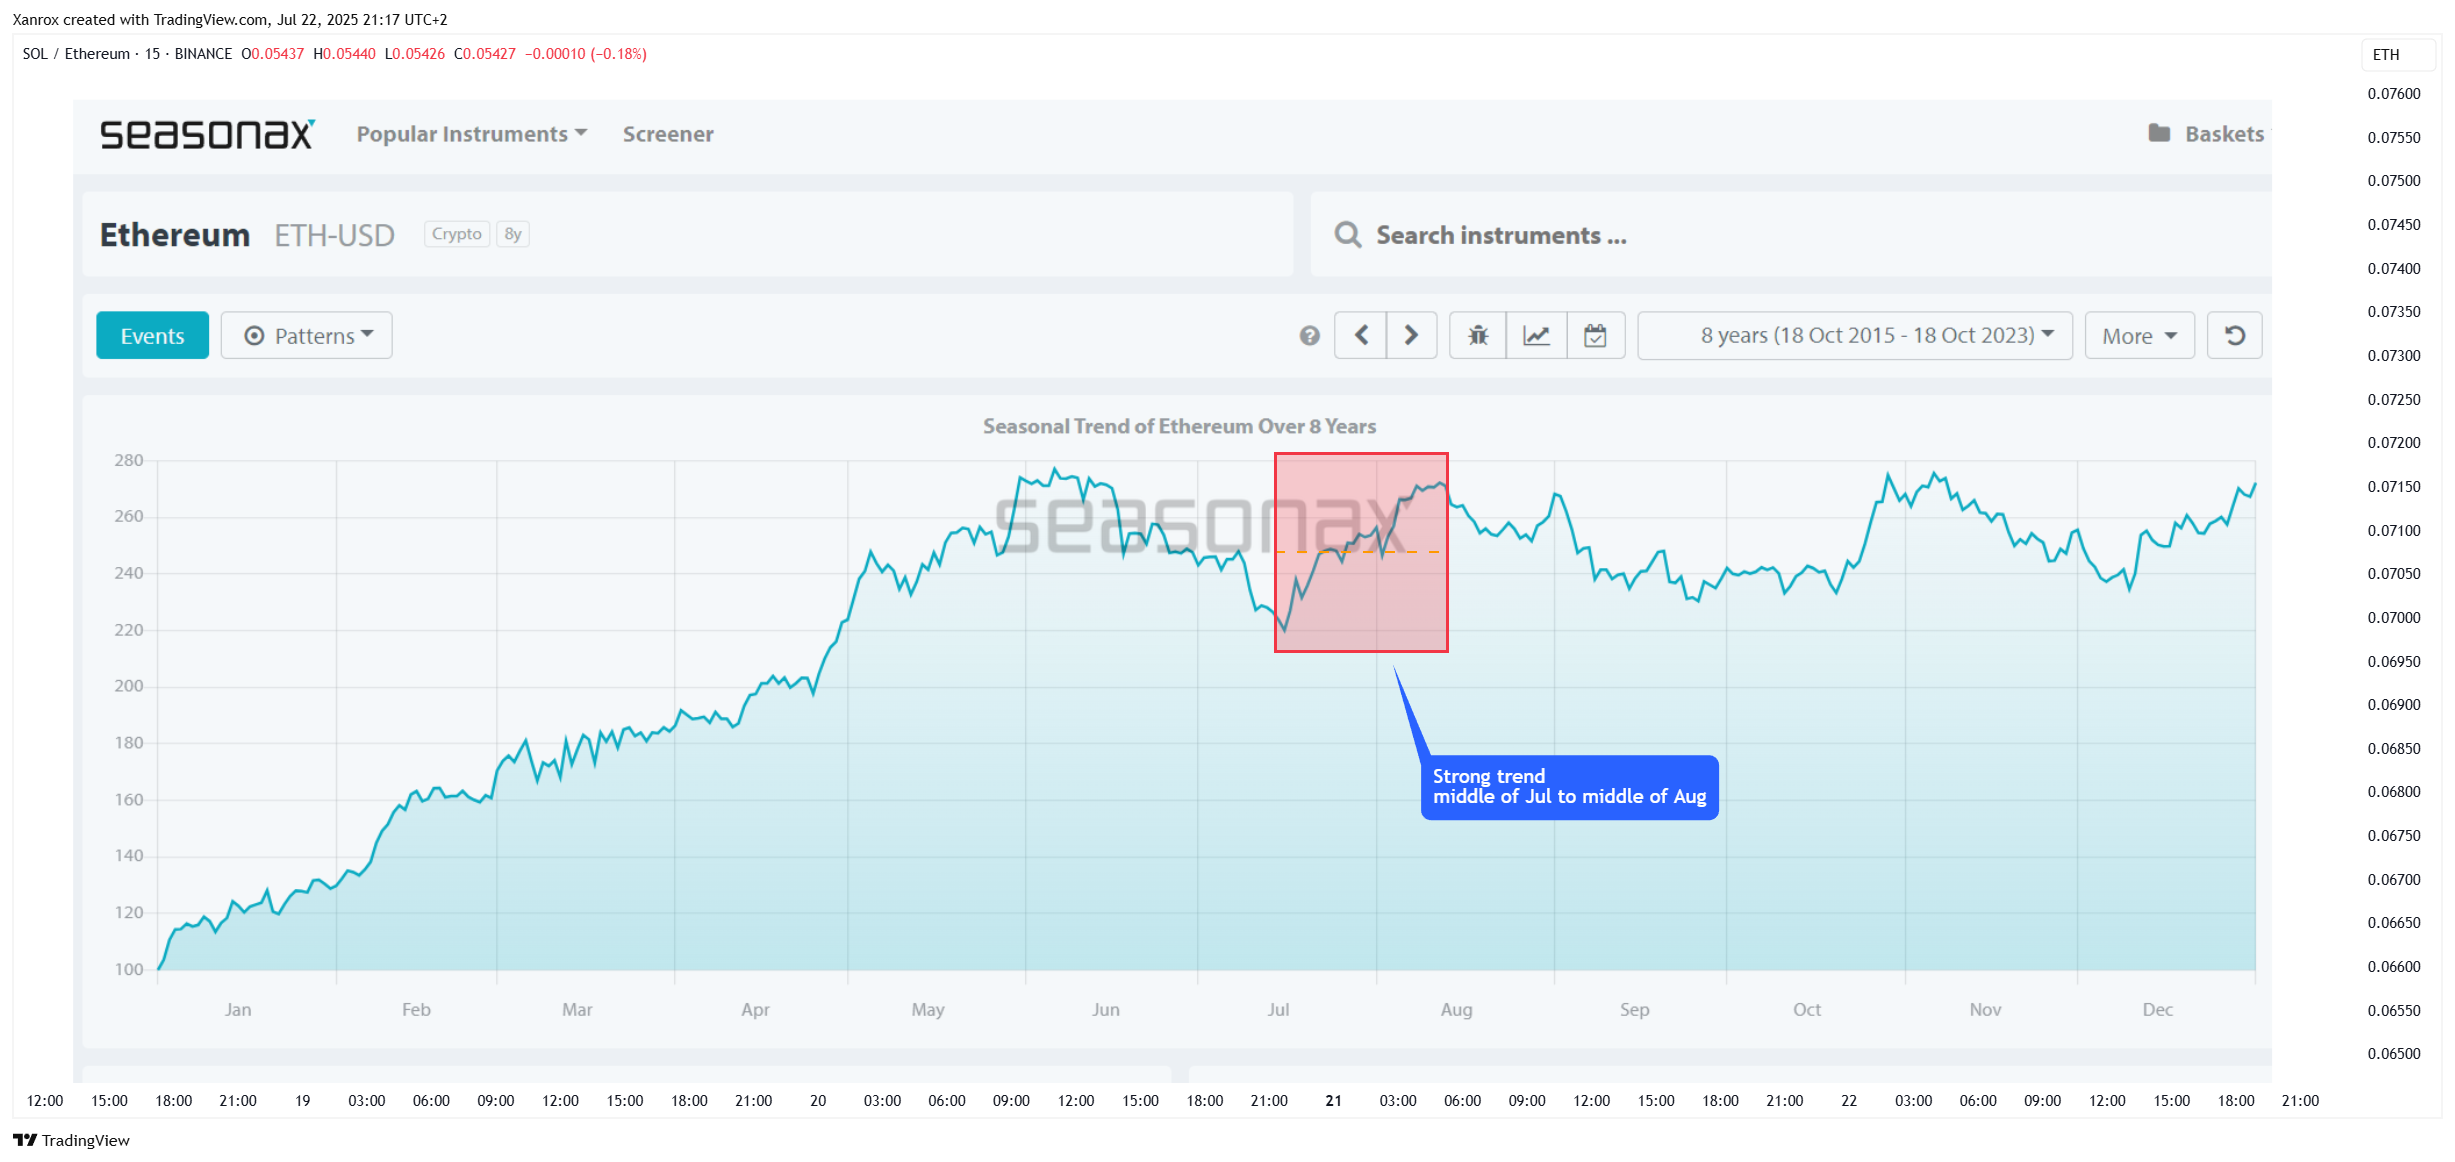Click the bold 21 date on time axis
Screen dimensions: 2455x1162
point(1333,1101)
